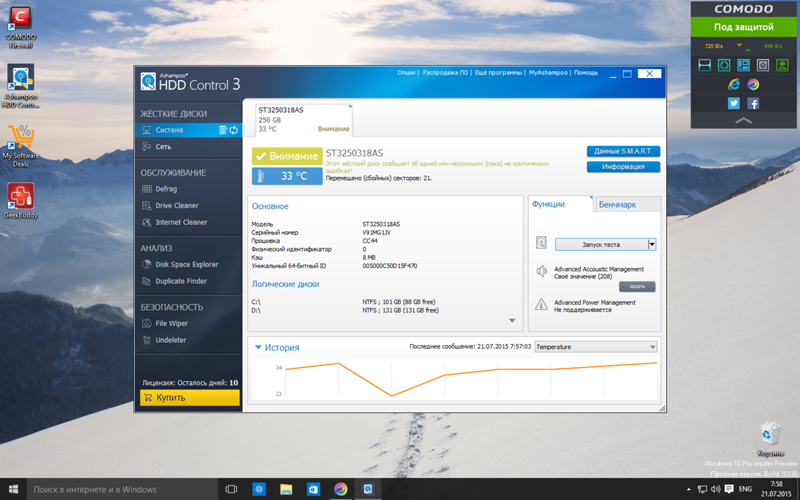Viewport: 800px width, 500px height.
Task: Open the Temperature history dropdown
Action: [x=595, y=347]
